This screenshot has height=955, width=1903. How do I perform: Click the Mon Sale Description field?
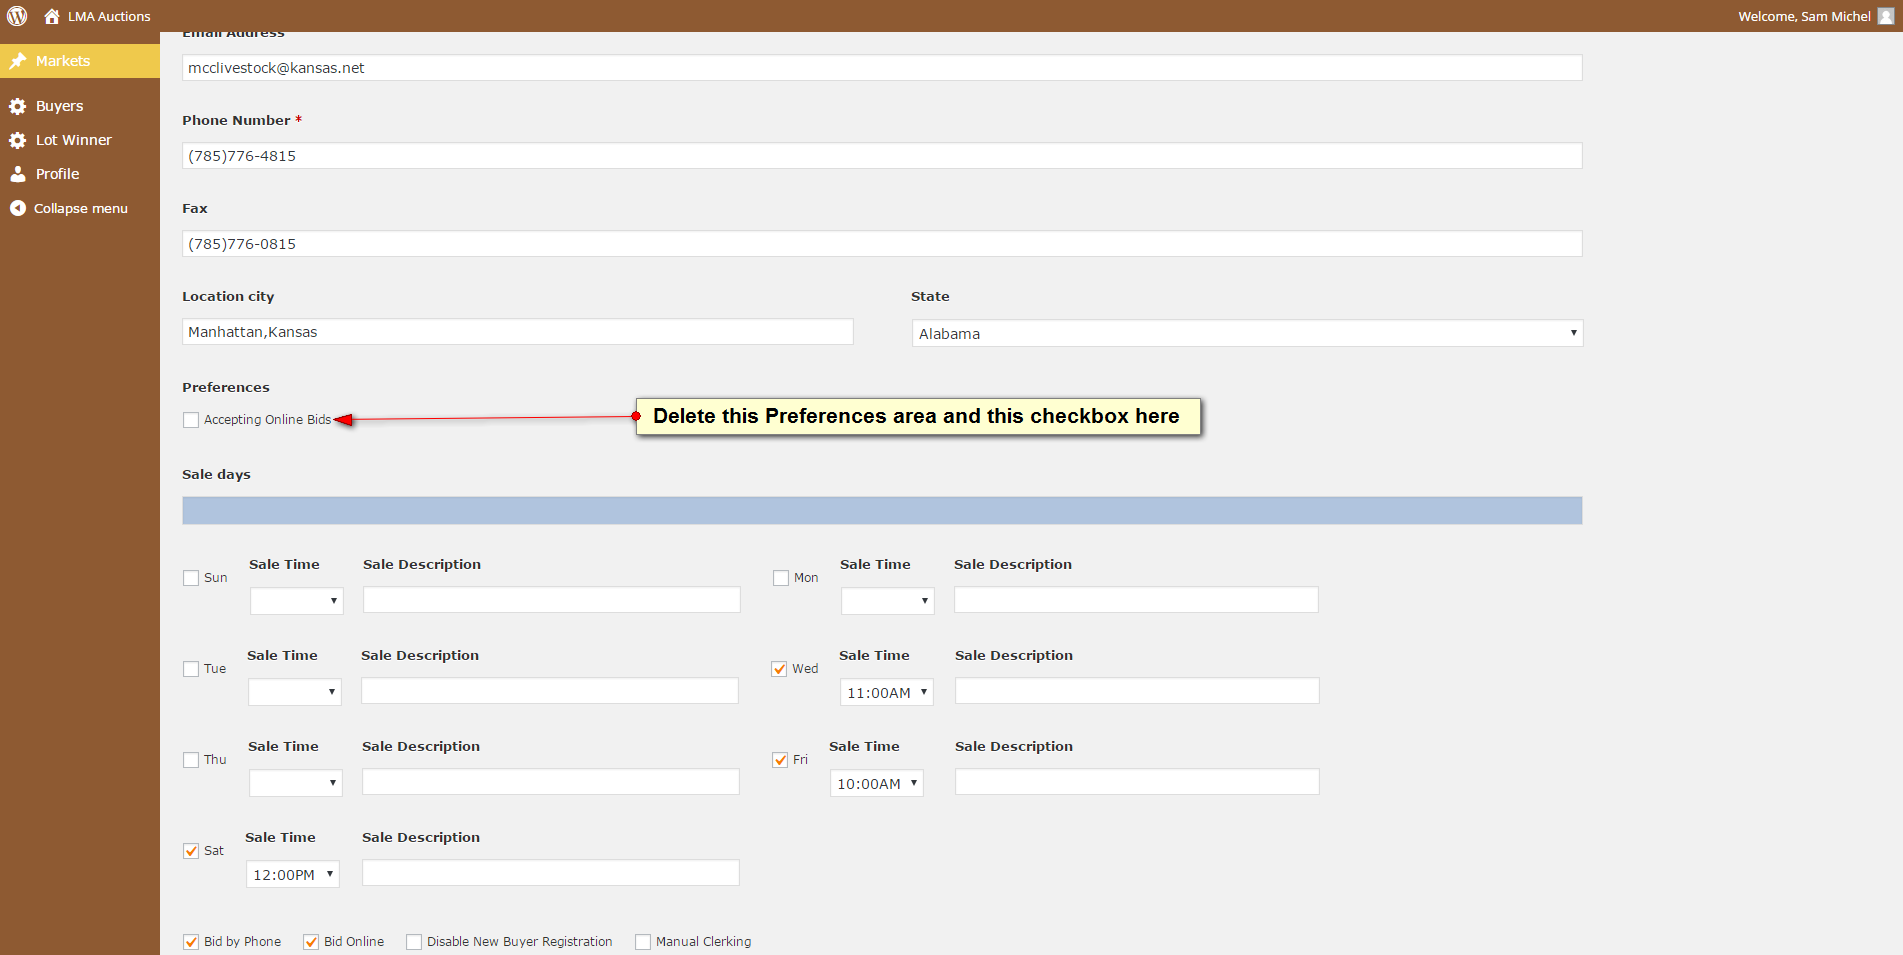coord(1136,600)
